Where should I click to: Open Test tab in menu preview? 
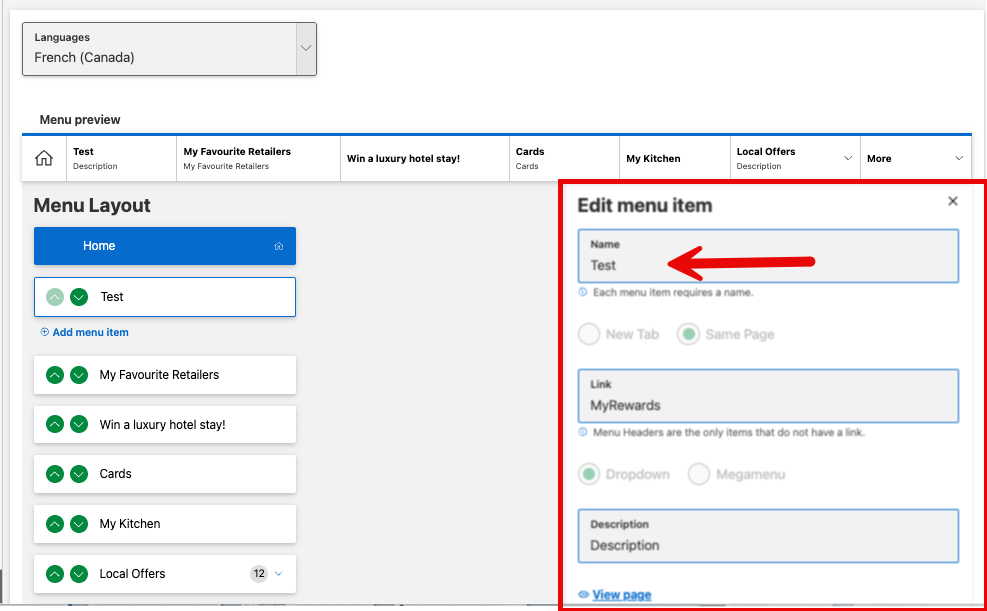point(121,159)
